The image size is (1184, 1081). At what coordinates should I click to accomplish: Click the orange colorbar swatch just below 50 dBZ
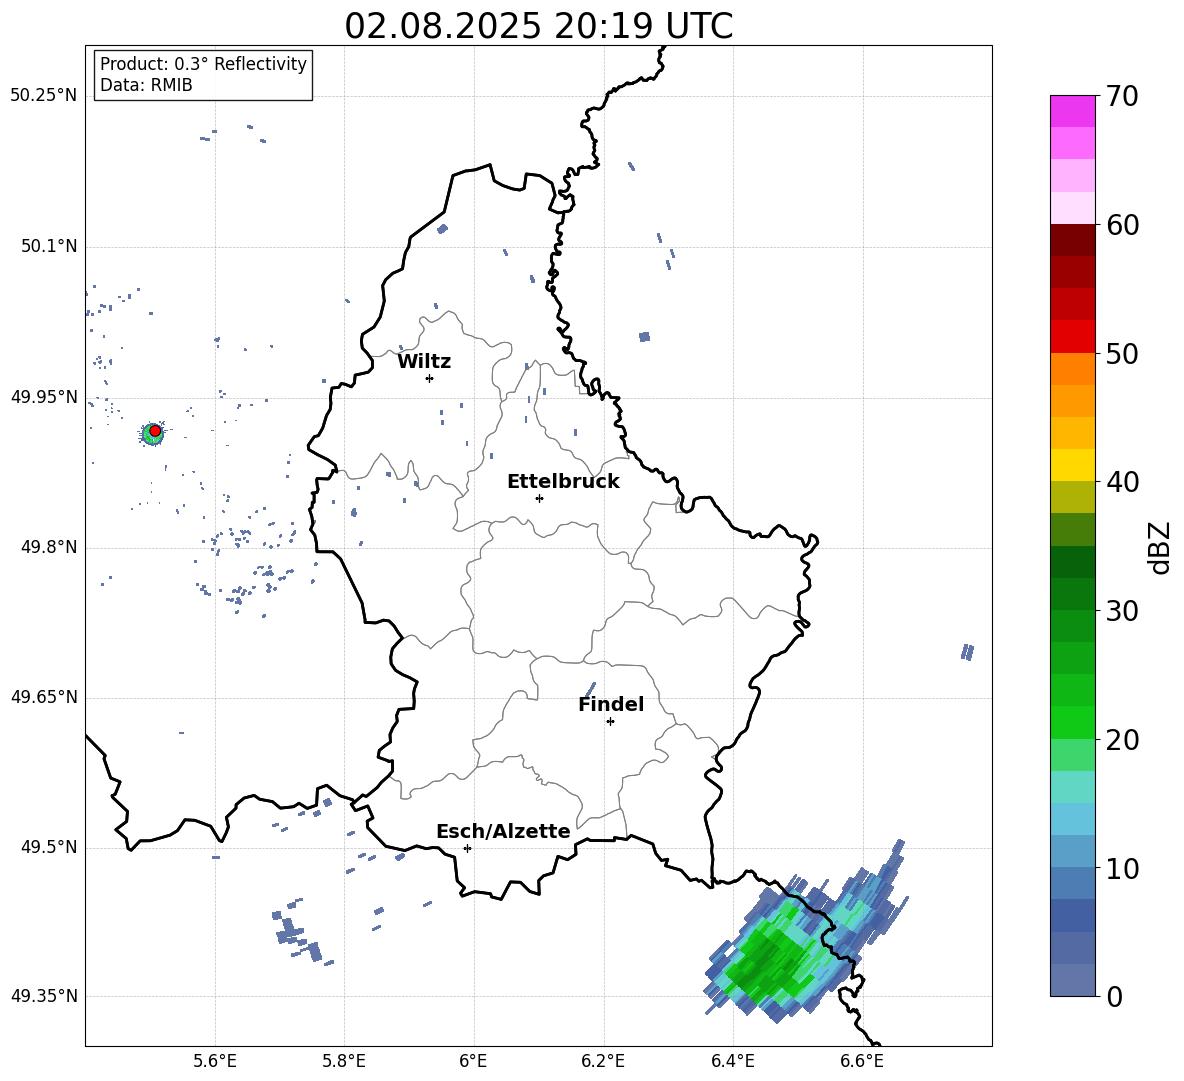1072,368
